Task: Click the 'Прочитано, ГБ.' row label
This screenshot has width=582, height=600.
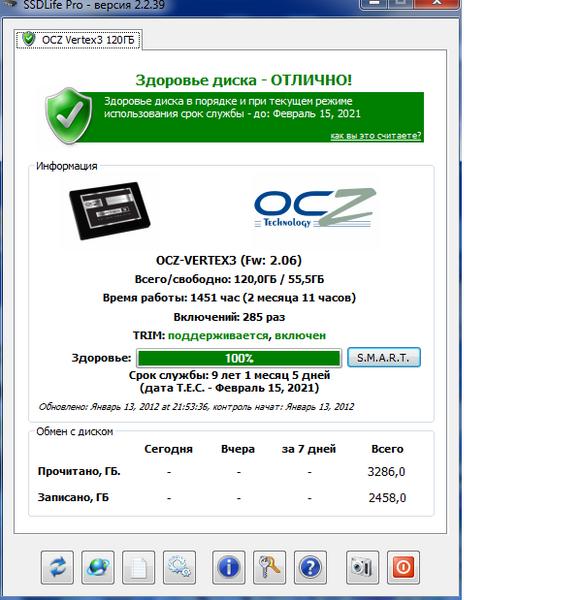Action: coord(79,471)
